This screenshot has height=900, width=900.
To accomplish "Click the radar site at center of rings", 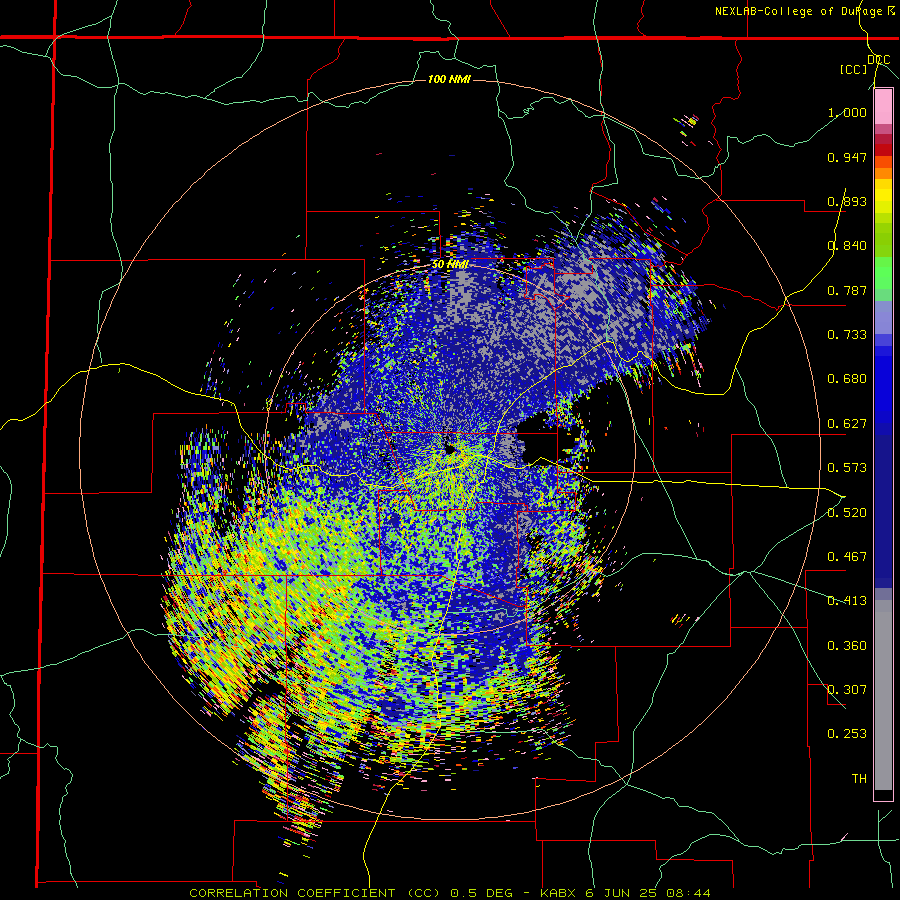I will (449, 449).
